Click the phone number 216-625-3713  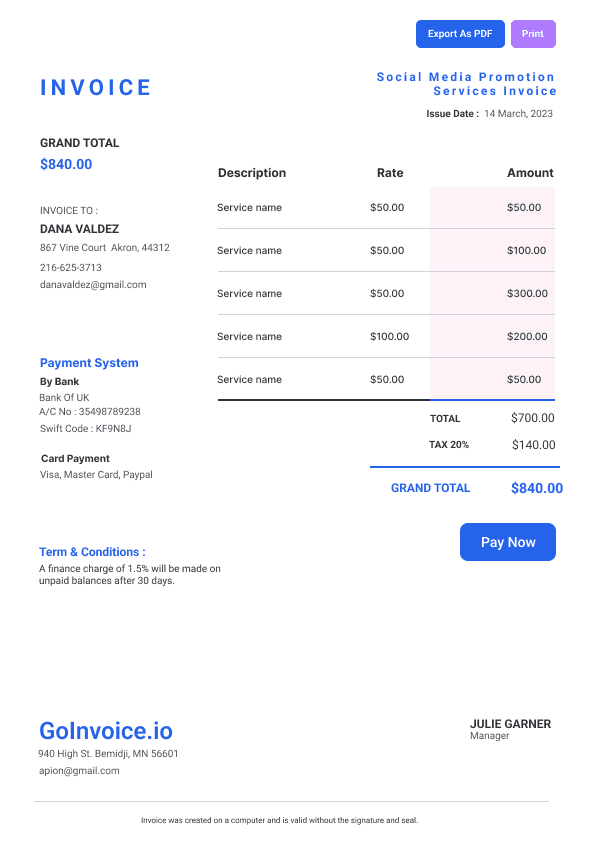pyautogui.click(x=70, y=267)
